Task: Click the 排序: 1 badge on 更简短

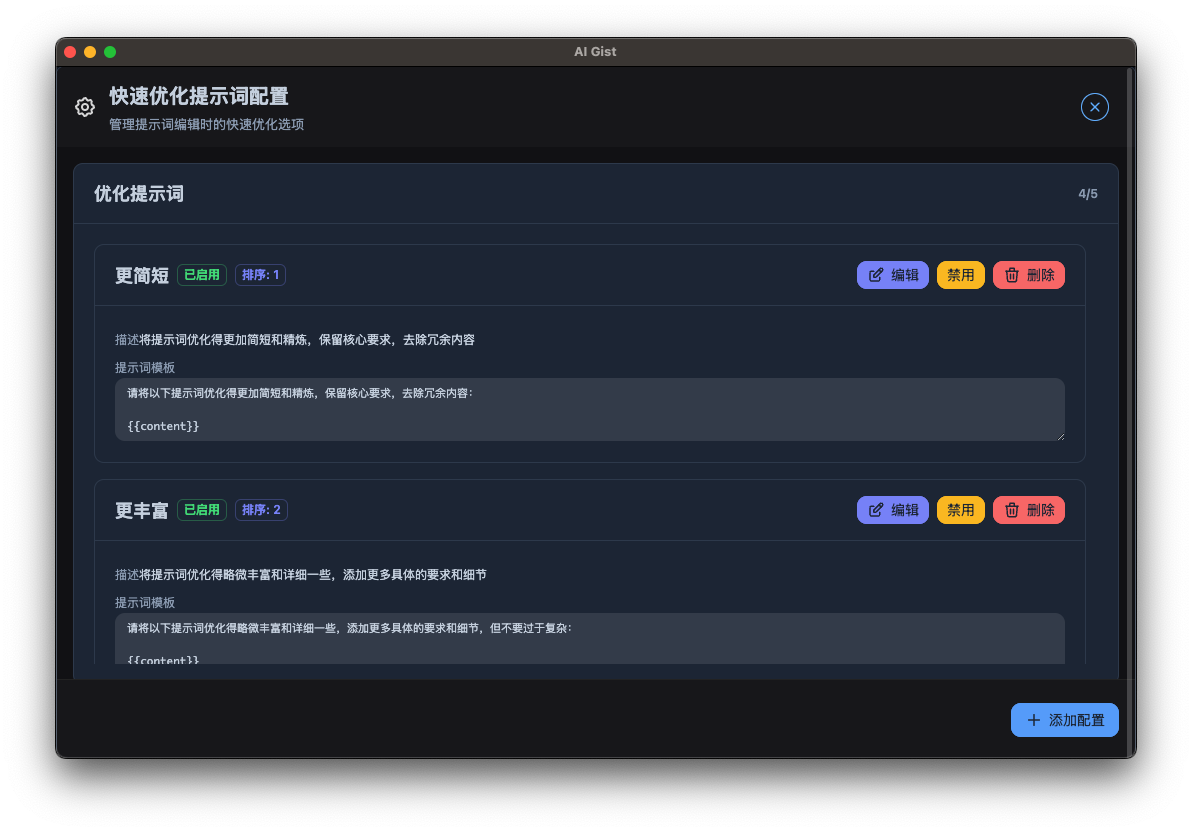Action: pos(260,274)
